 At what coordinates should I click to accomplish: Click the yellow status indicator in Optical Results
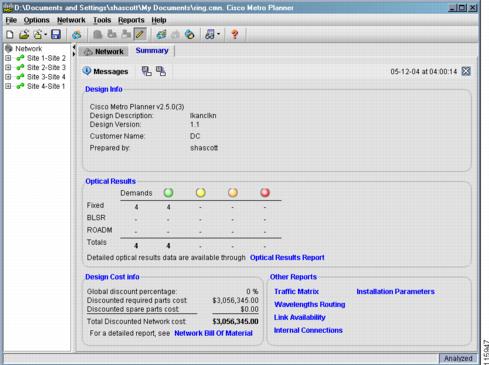(x=200, y=192)
